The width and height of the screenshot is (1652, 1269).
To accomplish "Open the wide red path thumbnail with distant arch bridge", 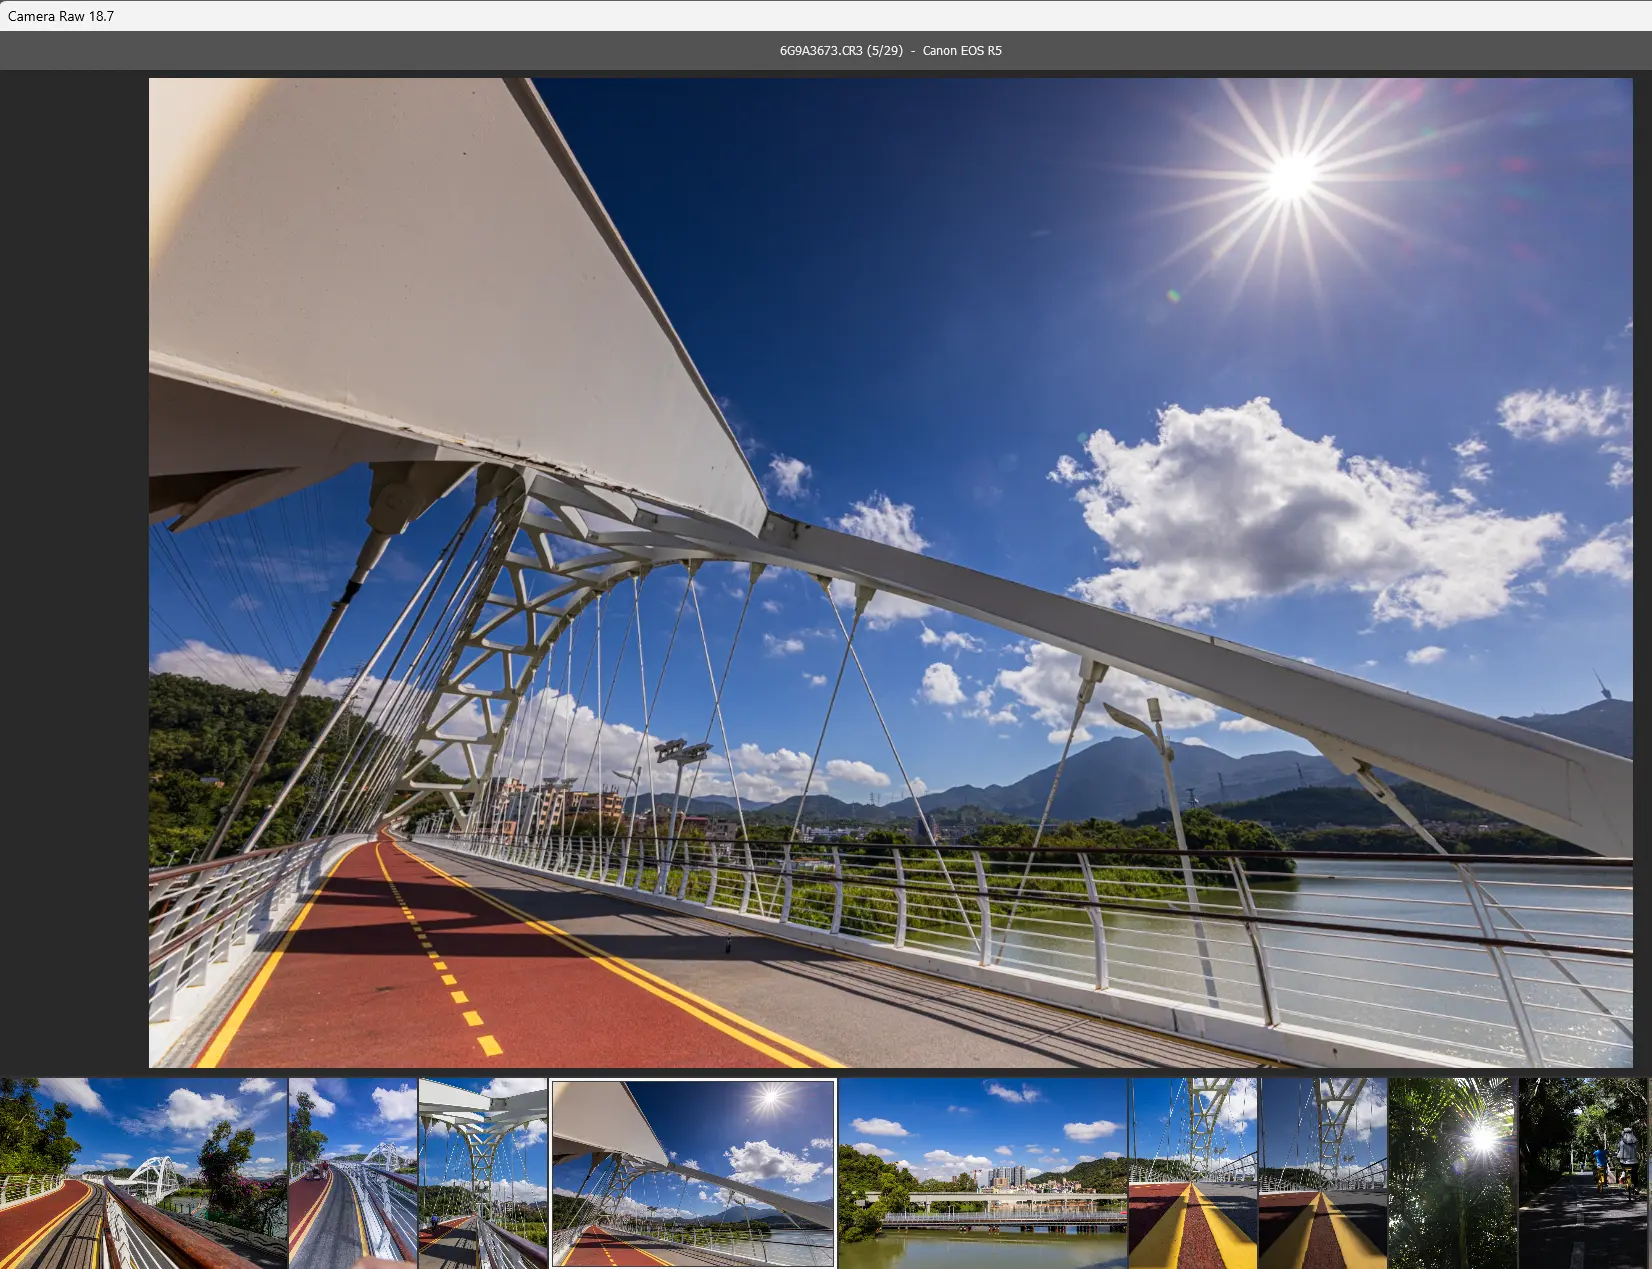I will tap(143, 1173).
